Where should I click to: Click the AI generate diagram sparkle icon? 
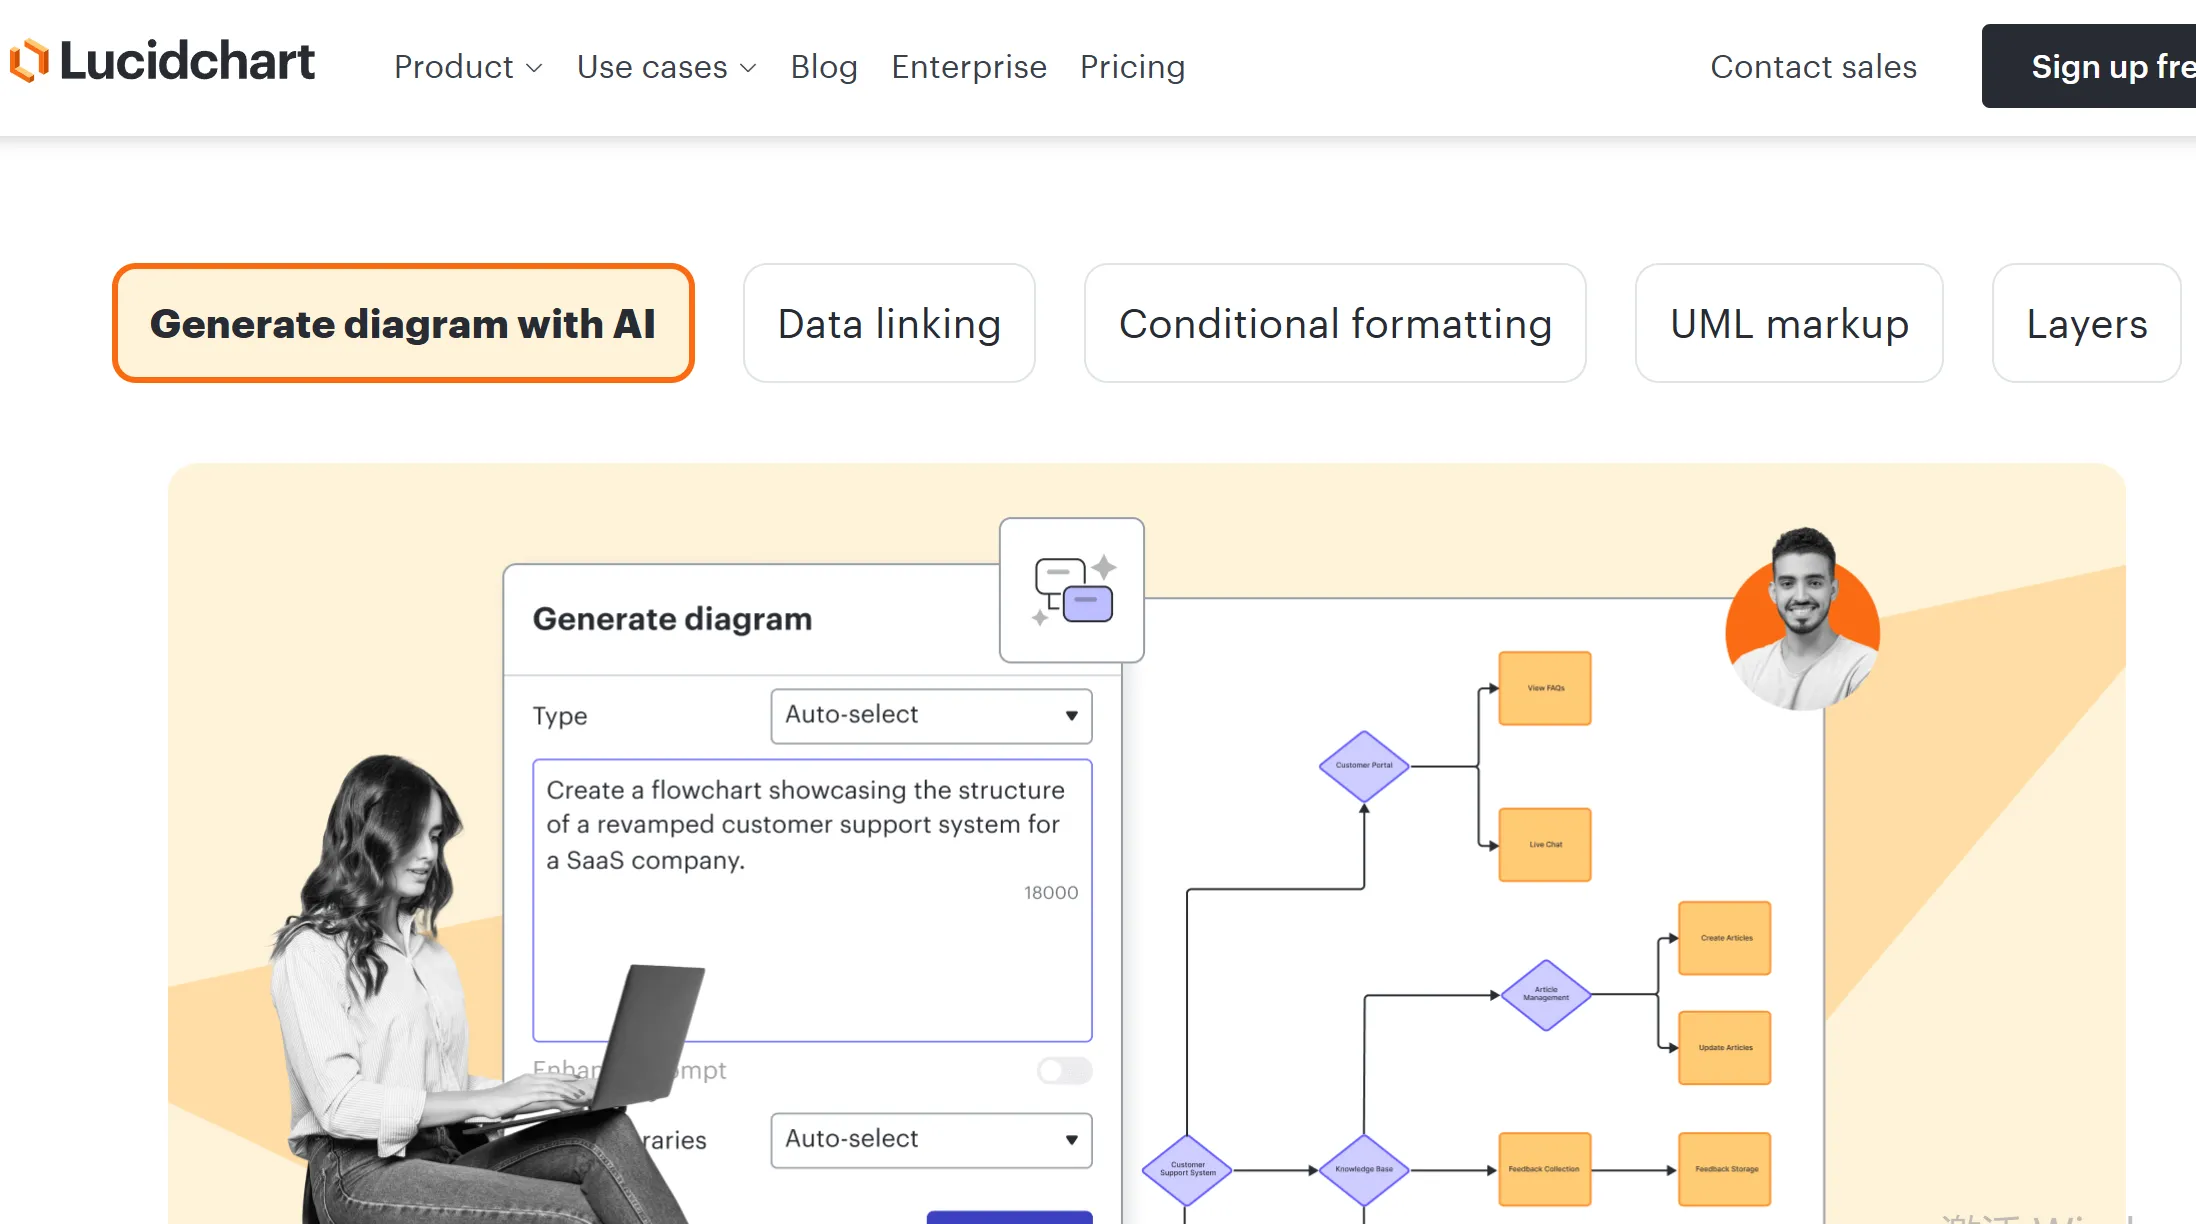[x=1072, y=590]
